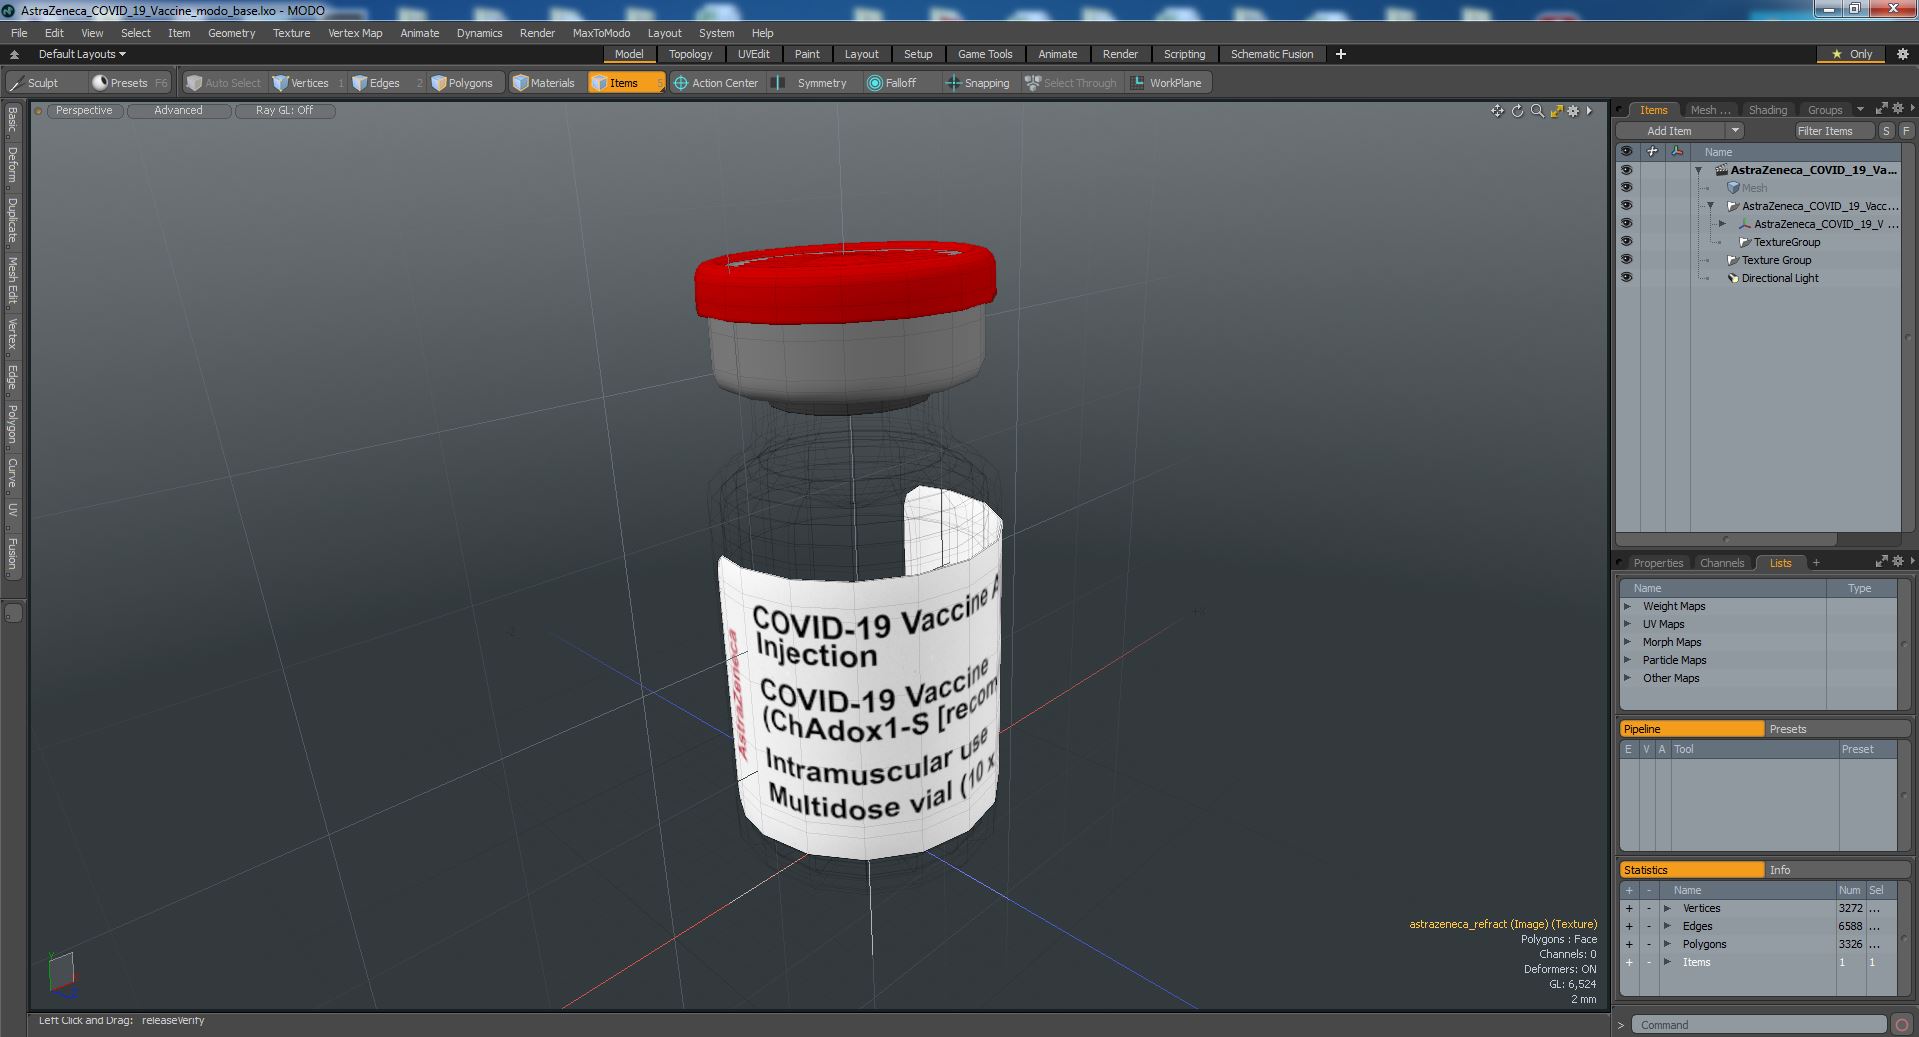Open the MaxToModo menu
This screenshot has width=1919, height=1037.
pyautogui.click(x=601, y=33)
